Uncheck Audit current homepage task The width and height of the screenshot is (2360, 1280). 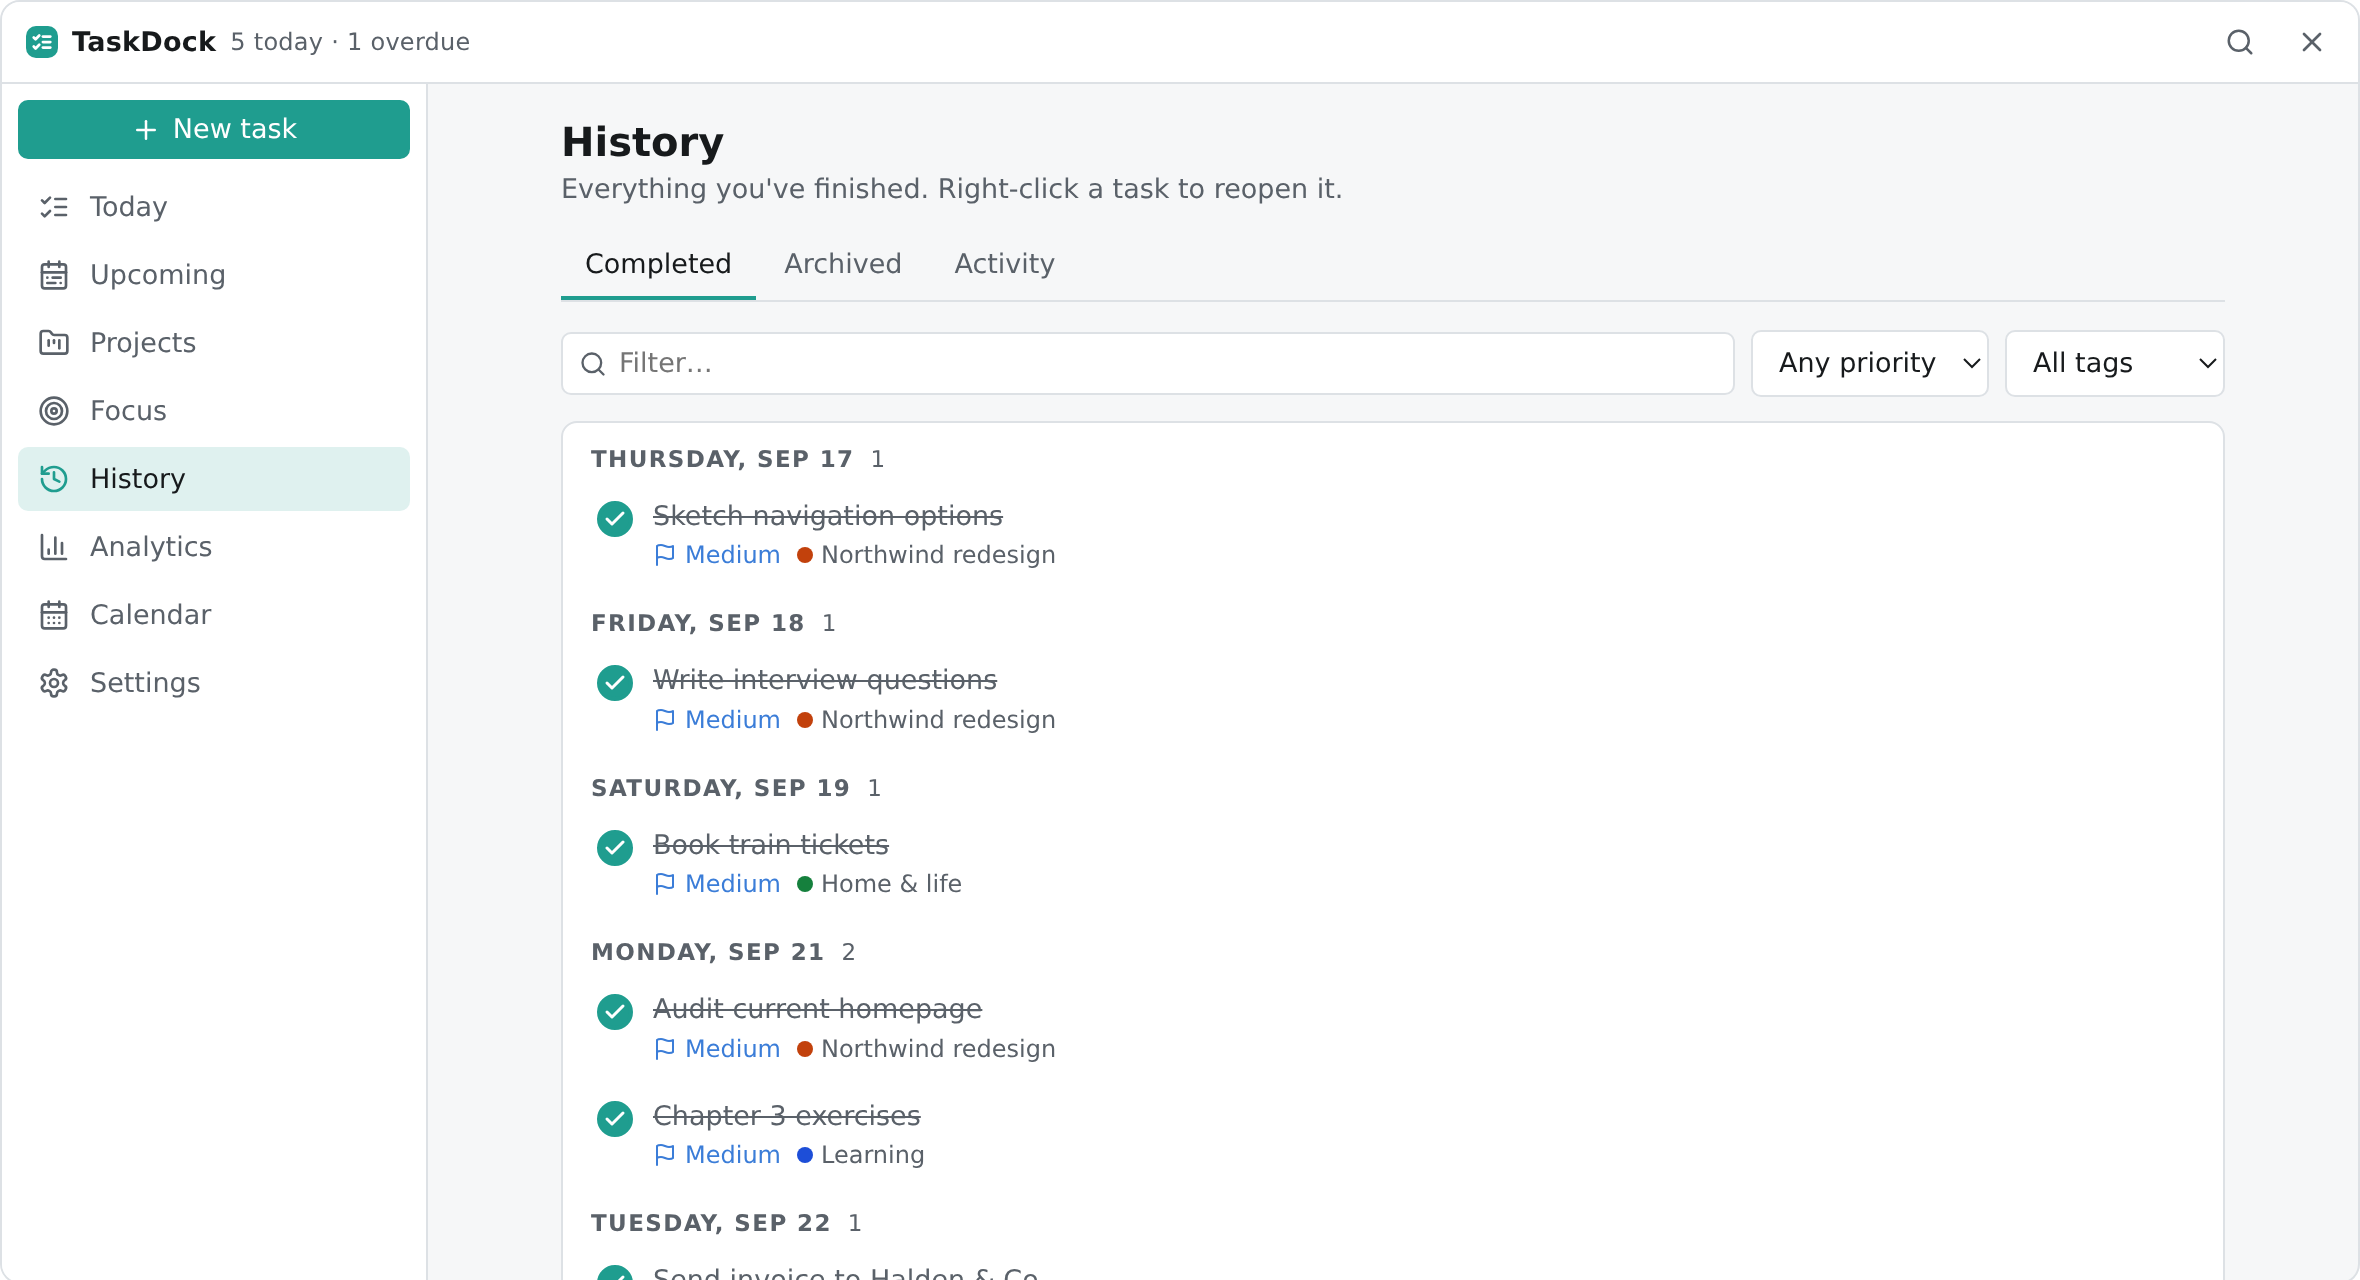(x=615, y=1012)
